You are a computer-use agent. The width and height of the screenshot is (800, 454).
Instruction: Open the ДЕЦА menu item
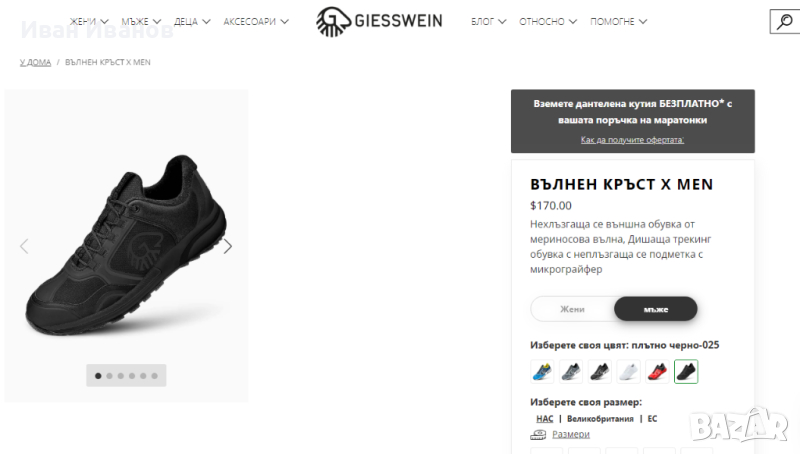point(192,21)
